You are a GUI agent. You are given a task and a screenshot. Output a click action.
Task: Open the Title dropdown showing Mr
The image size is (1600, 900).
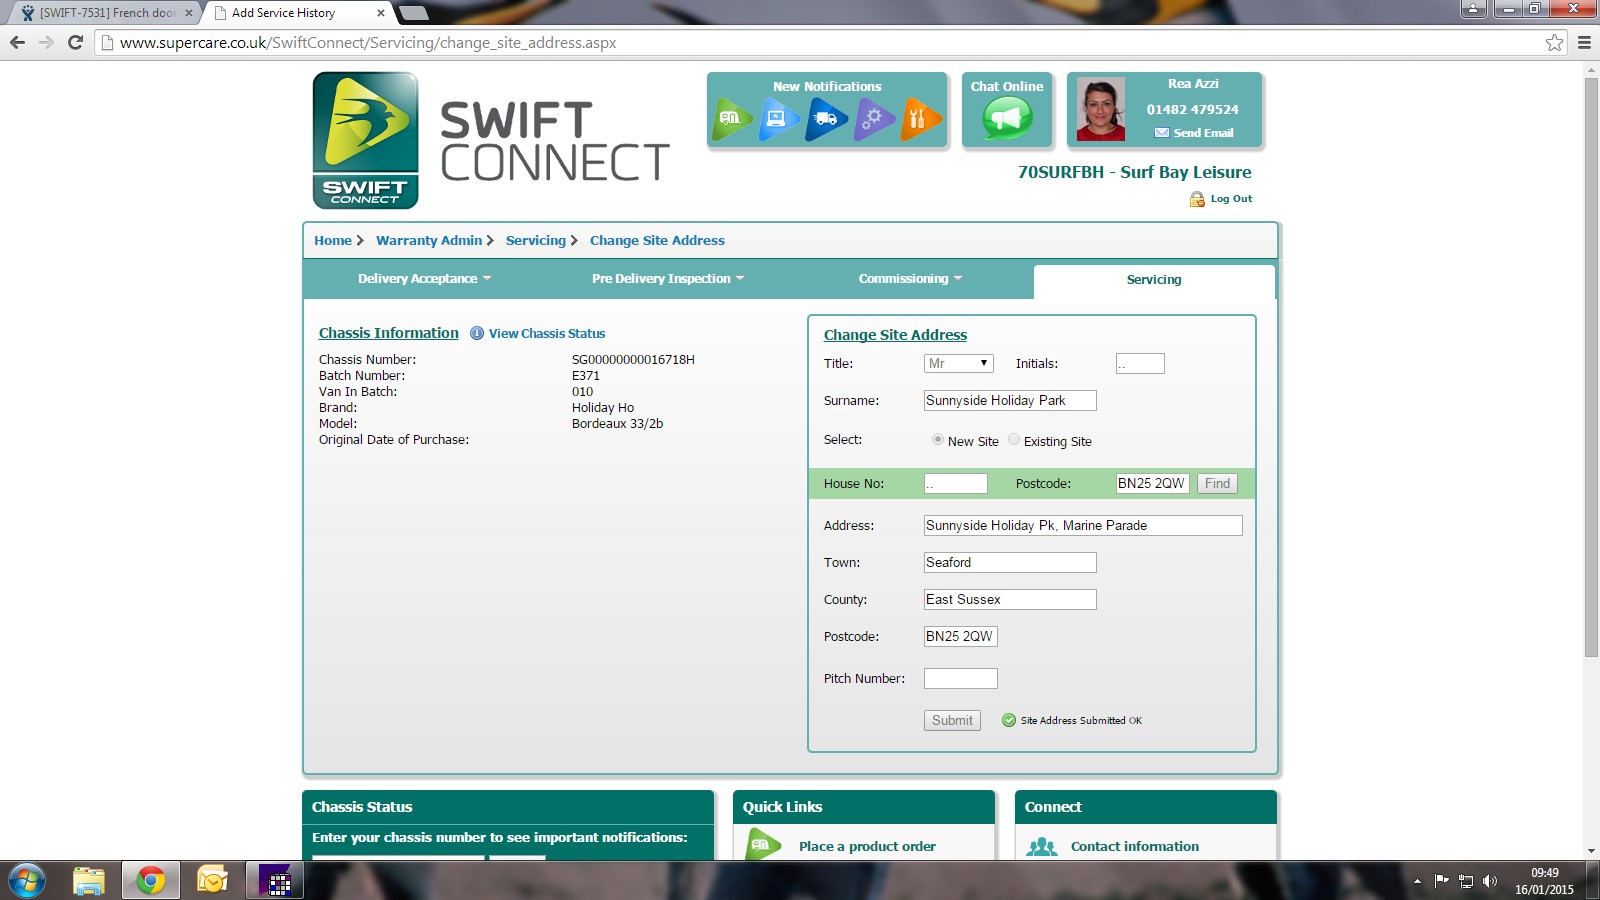click(958, 364)
